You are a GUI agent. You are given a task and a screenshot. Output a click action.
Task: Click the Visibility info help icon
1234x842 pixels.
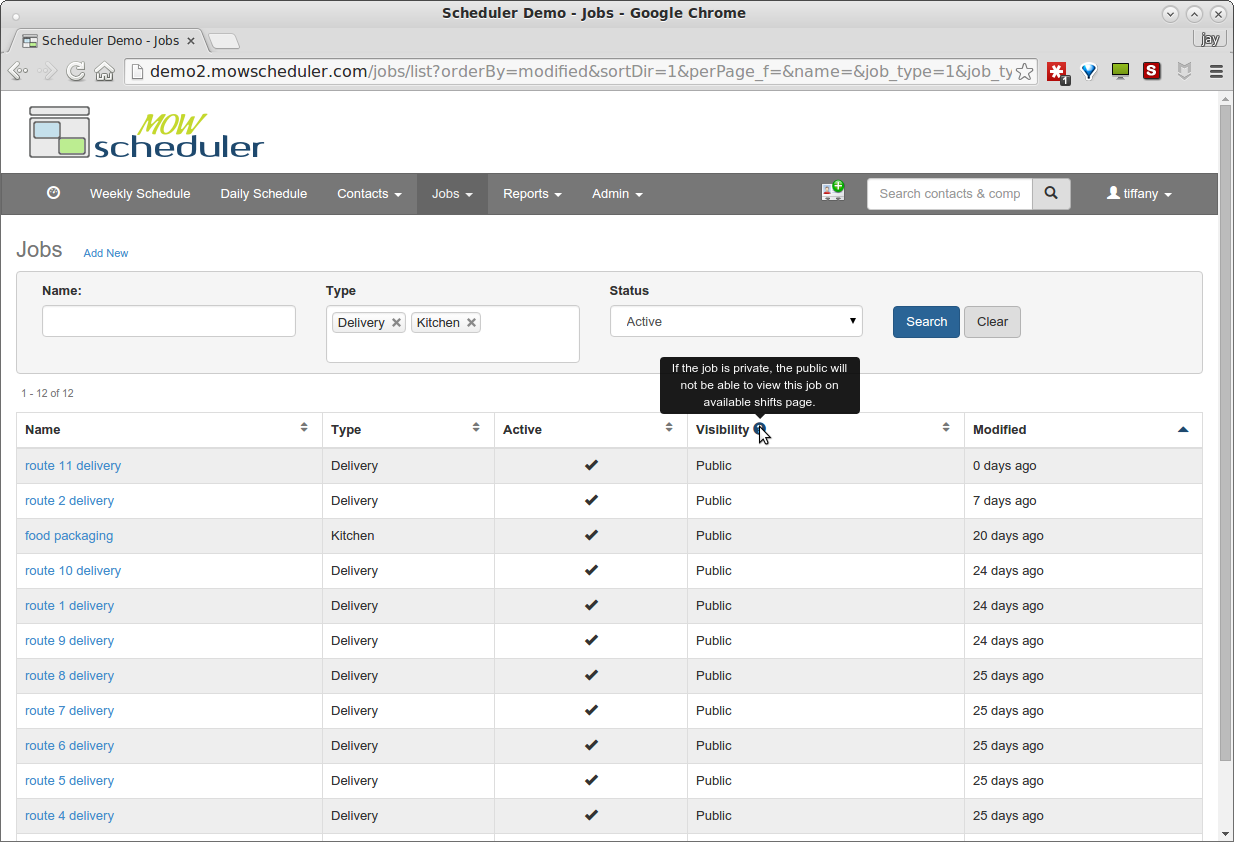(760, 429)
